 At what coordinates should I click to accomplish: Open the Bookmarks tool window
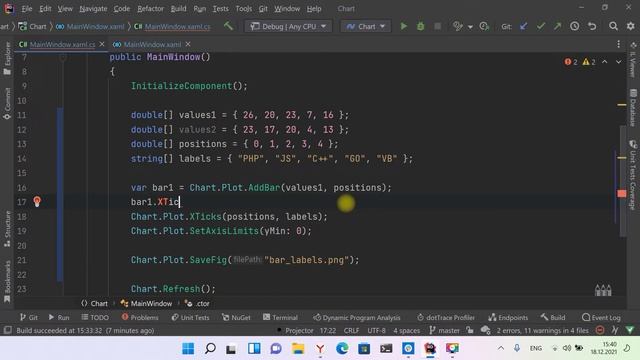click(7, 282)
